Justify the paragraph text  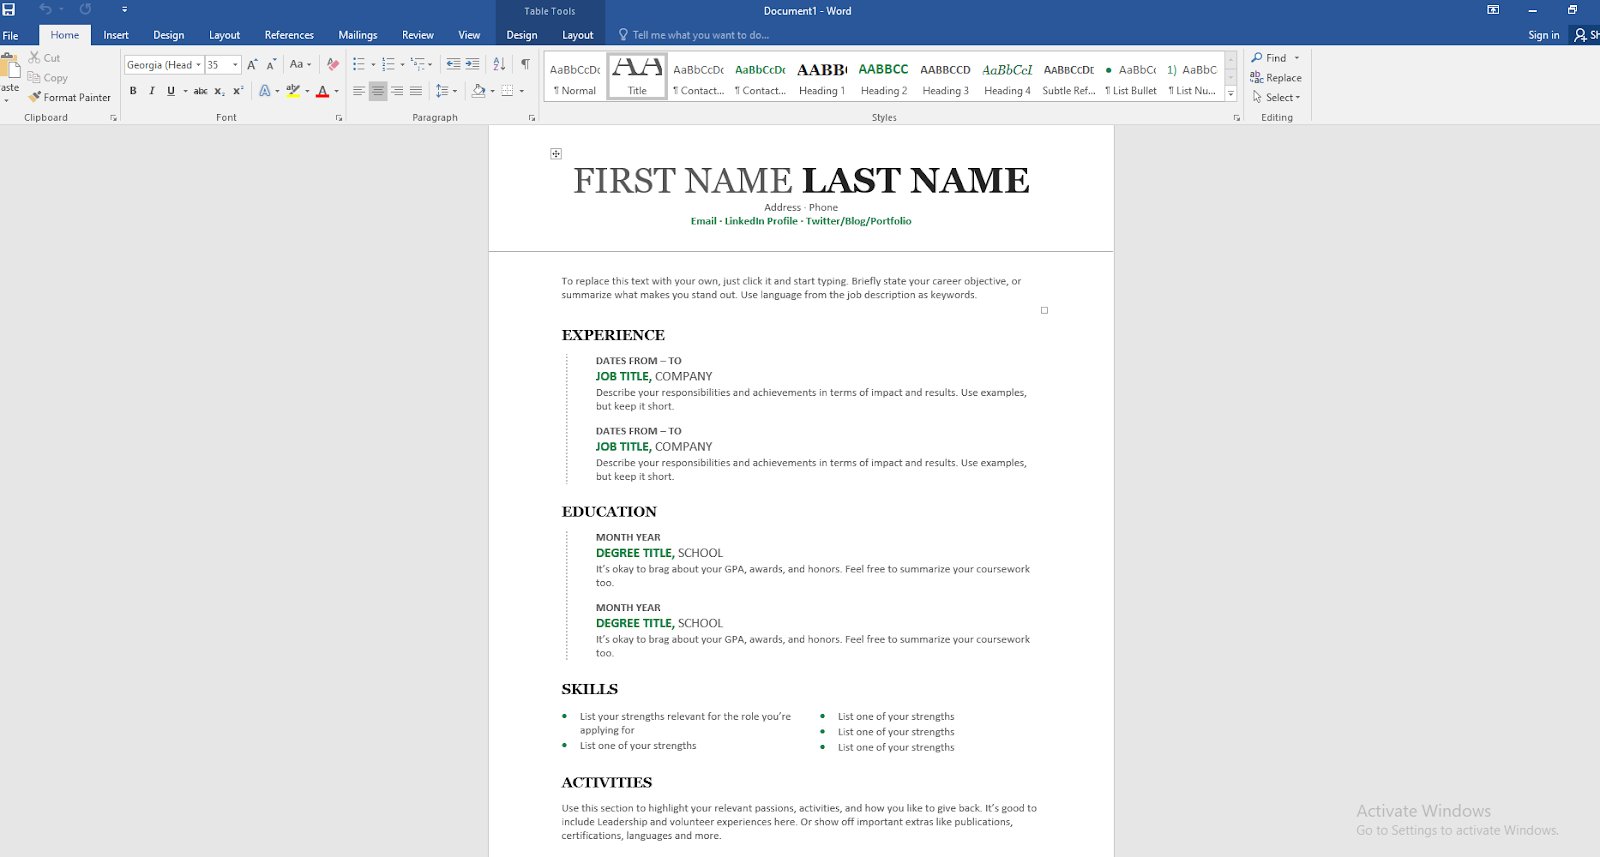[416, 91]
